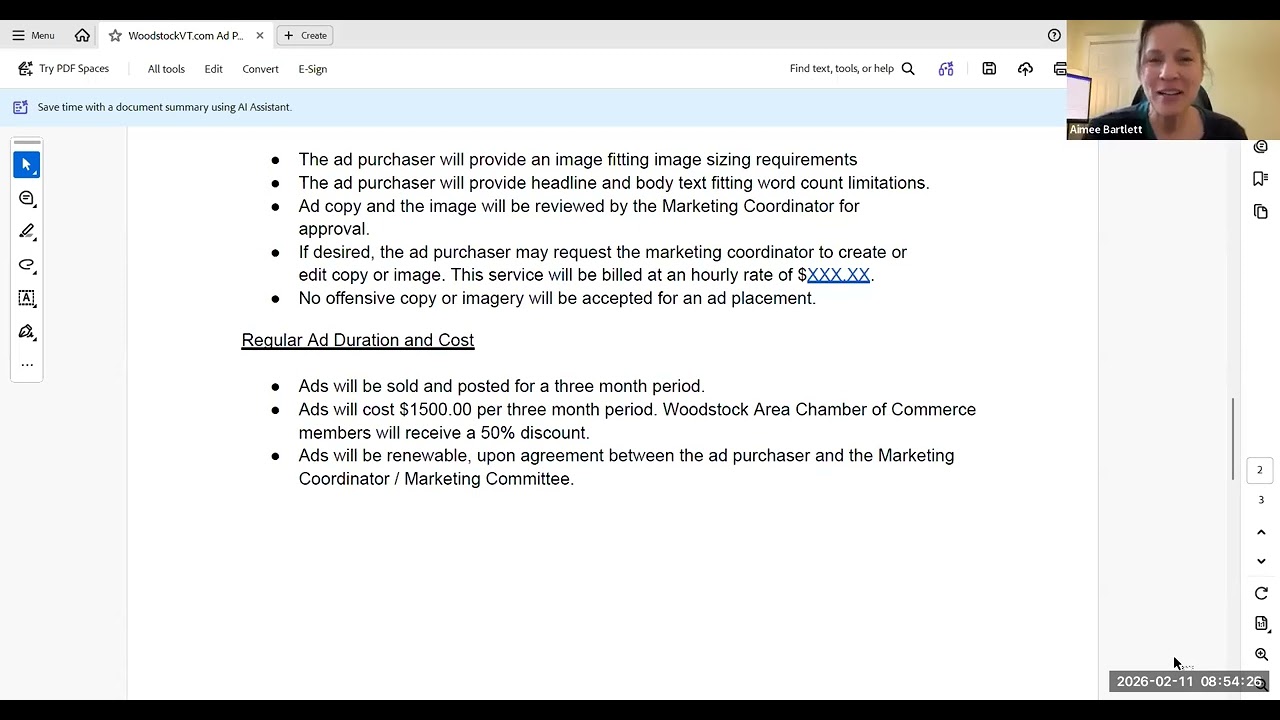This screenshot has width=1280, height=720.
Task: Open Try PDF Spaces
Action: (x=64, y=69)
